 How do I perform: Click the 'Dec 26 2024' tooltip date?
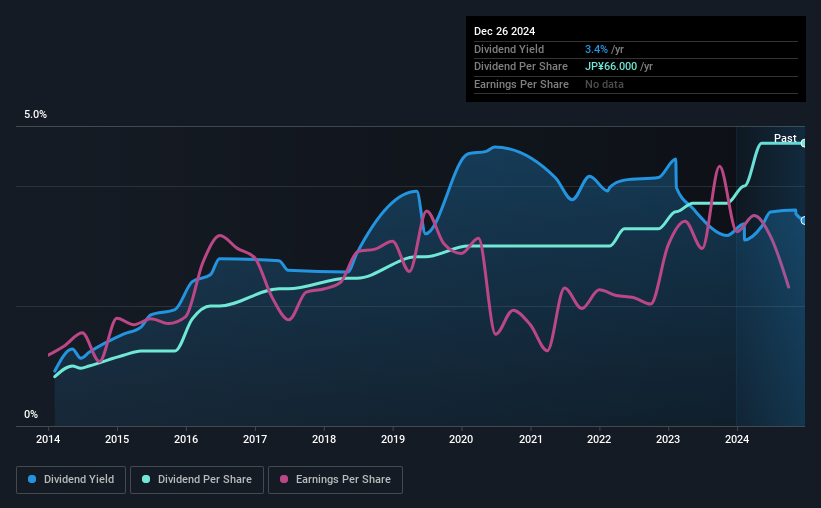pyautogui.click(x=504, y=31)
